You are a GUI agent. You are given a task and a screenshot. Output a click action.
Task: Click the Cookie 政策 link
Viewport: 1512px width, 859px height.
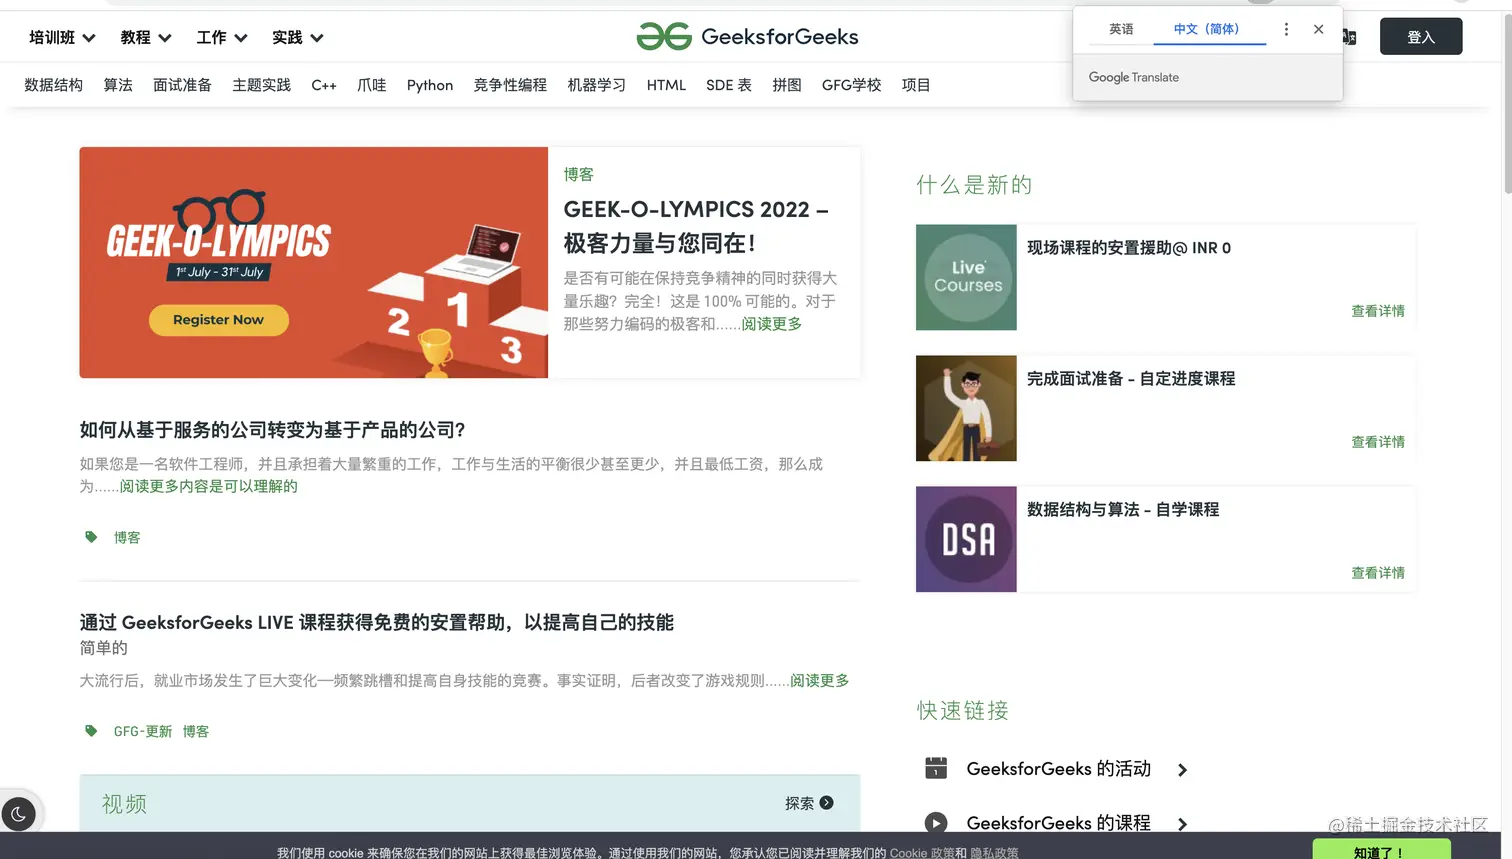coord(921,853)
